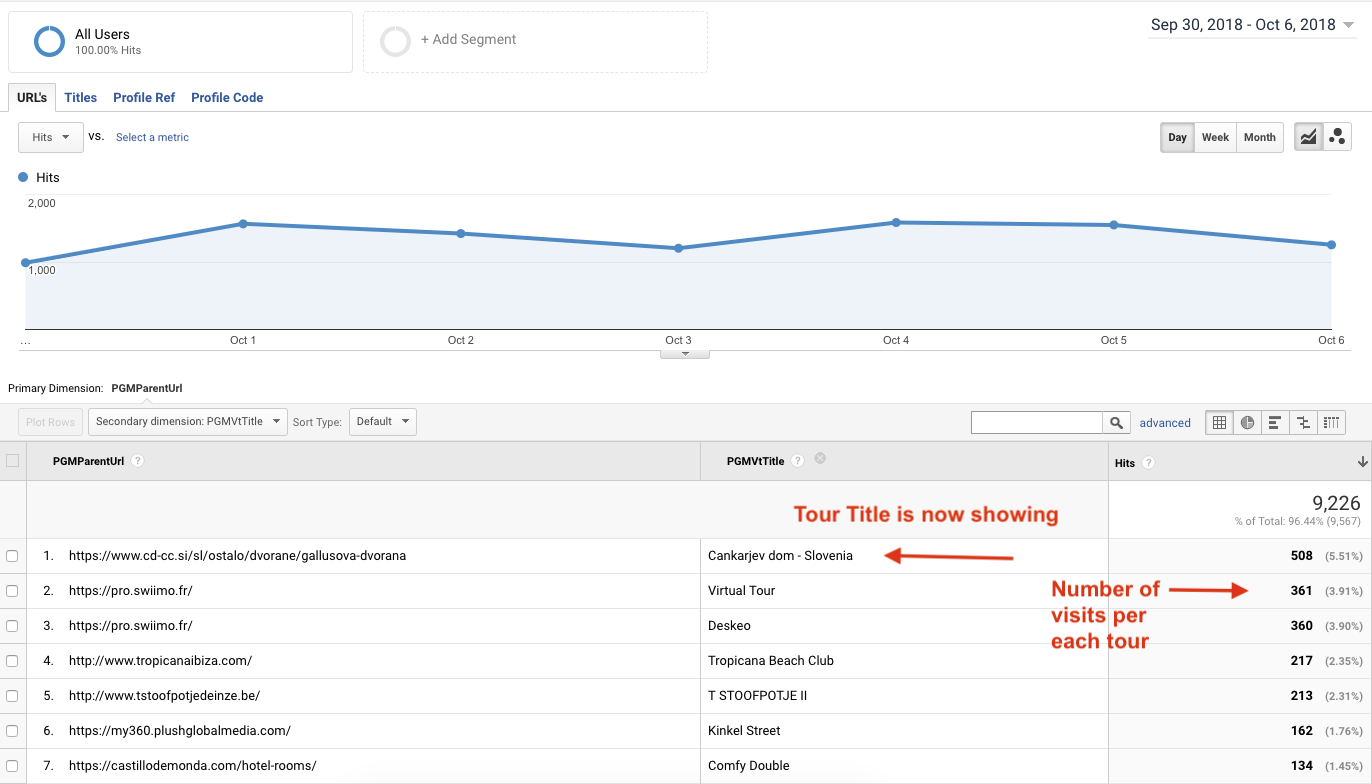Open the my360.plushglobalmedia.com URL
1372x784 pixels.
[180, 731]
